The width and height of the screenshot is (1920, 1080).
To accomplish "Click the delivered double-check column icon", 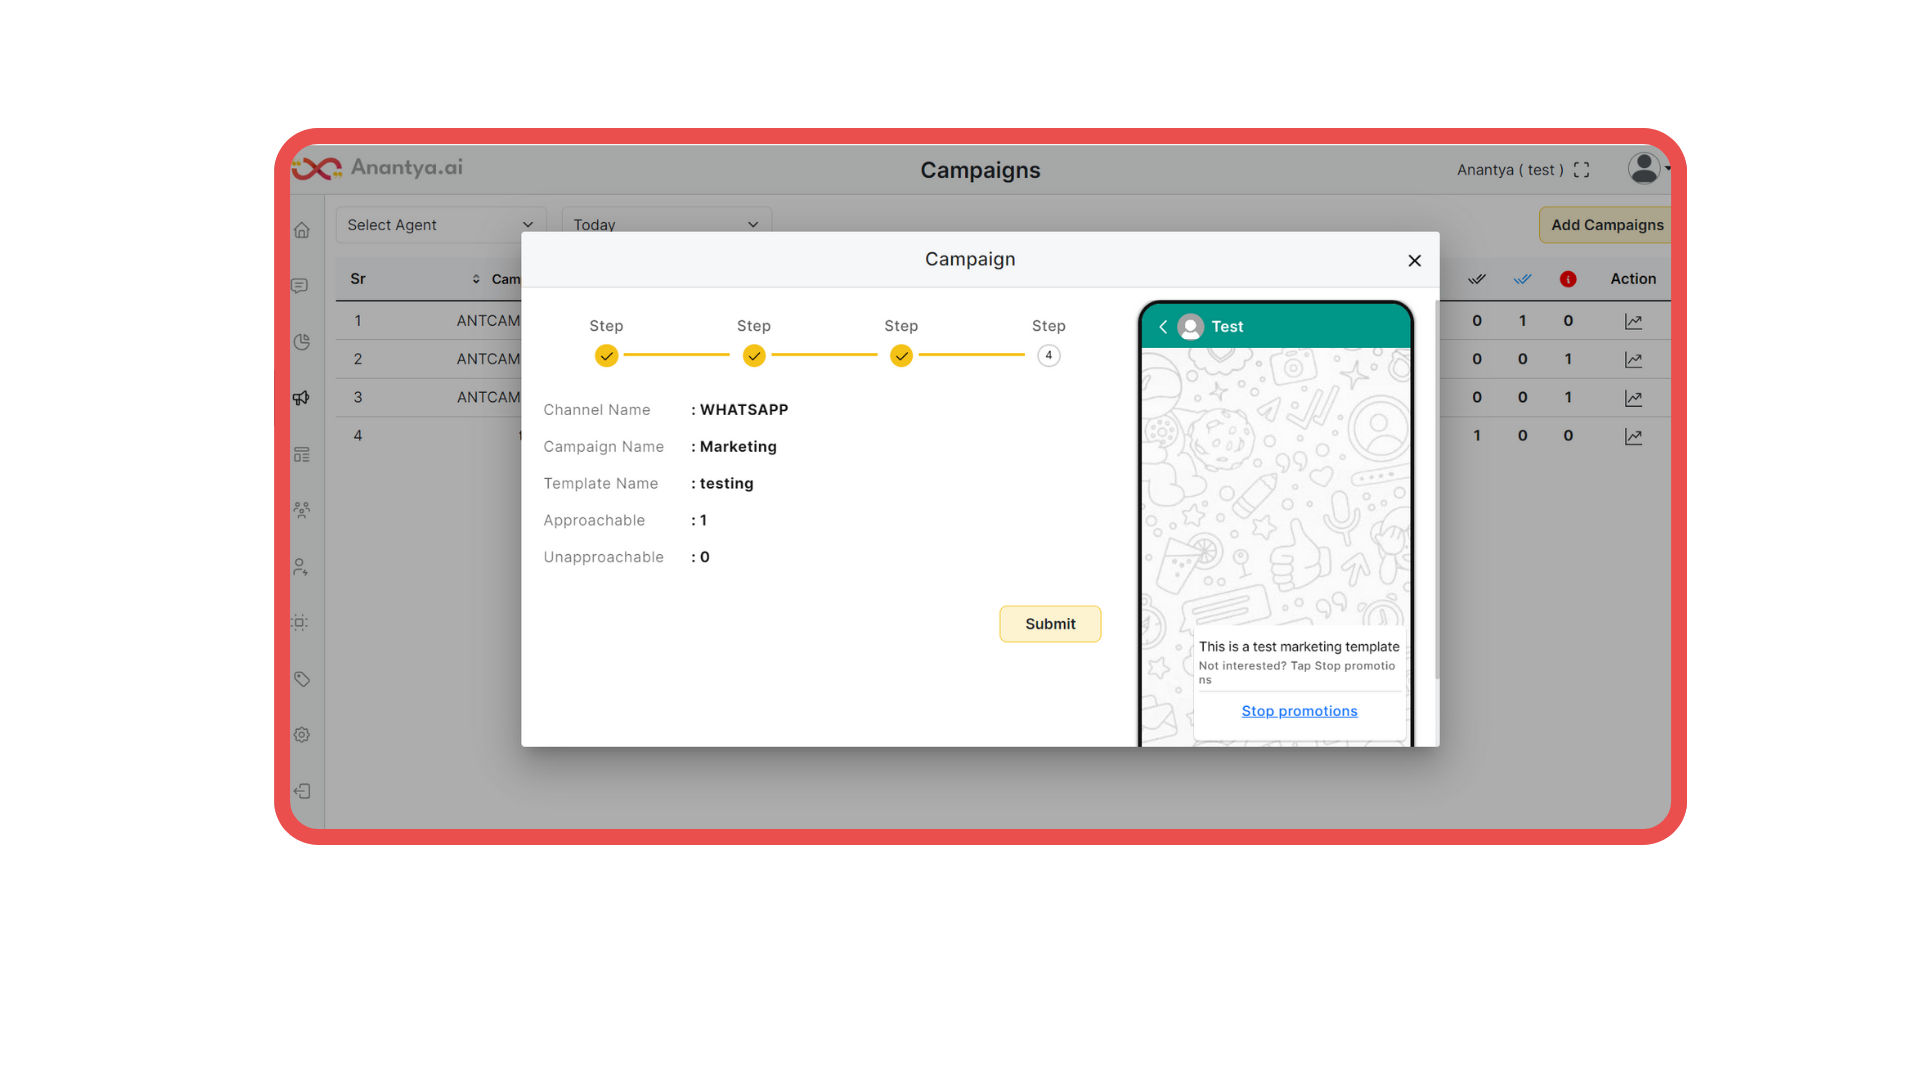I will 1477,279.
